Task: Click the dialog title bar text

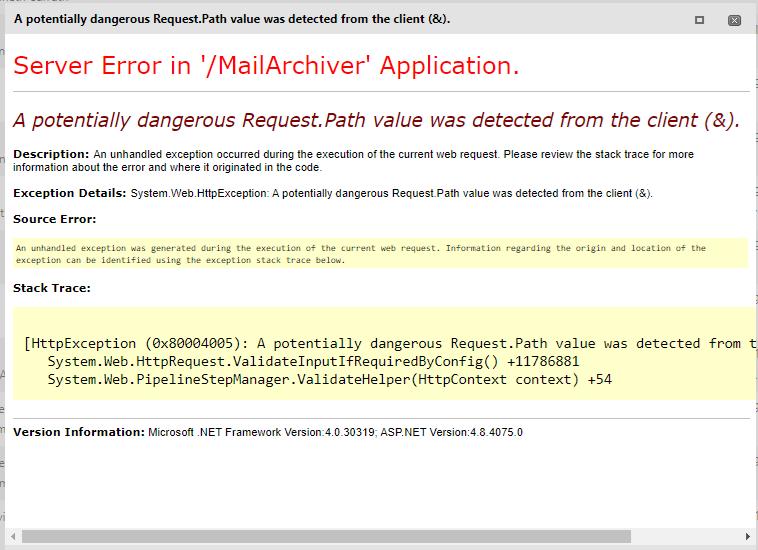Action: (232, 19)
